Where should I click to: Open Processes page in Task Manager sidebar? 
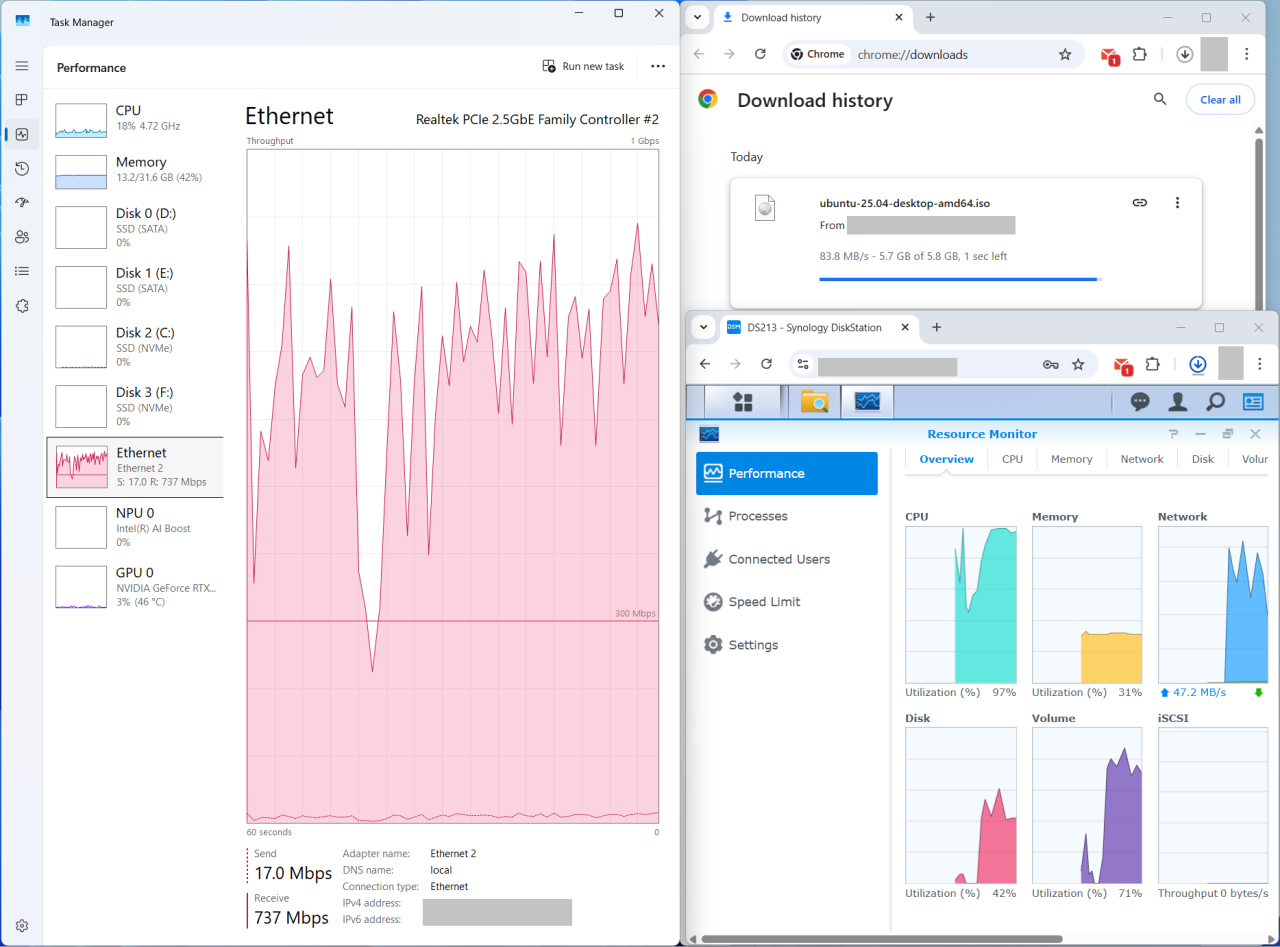[22, 100]
